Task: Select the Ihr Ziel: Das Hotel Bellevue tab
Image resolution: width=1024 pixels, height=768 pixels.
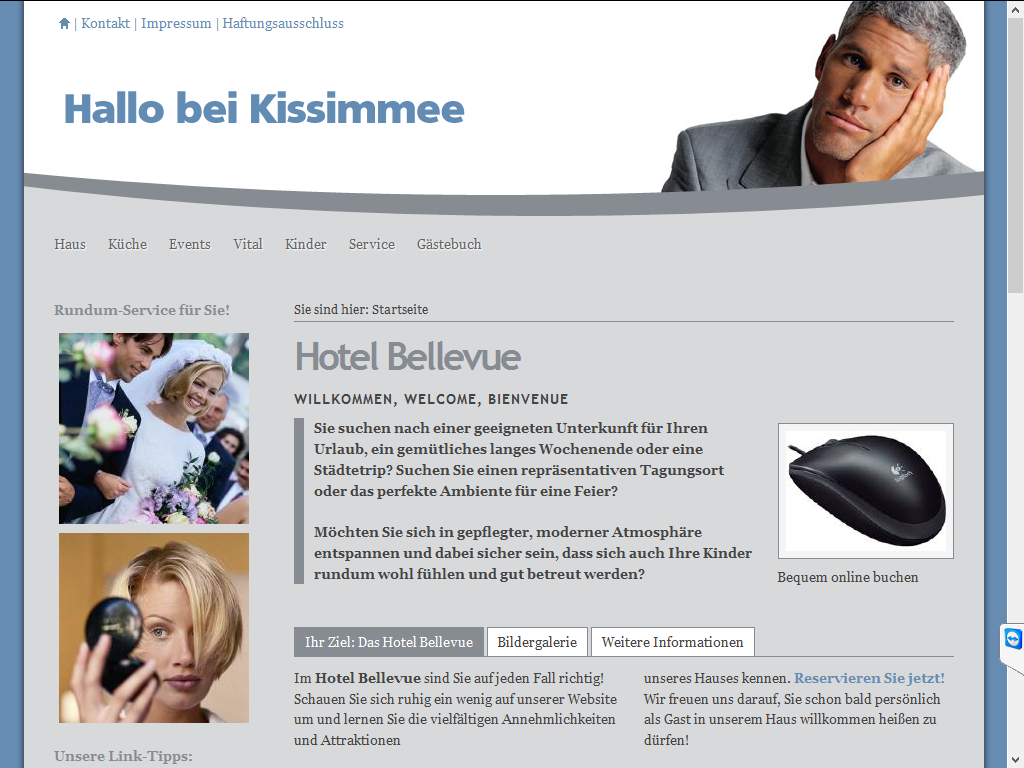Action: click(x=389, y=642)
